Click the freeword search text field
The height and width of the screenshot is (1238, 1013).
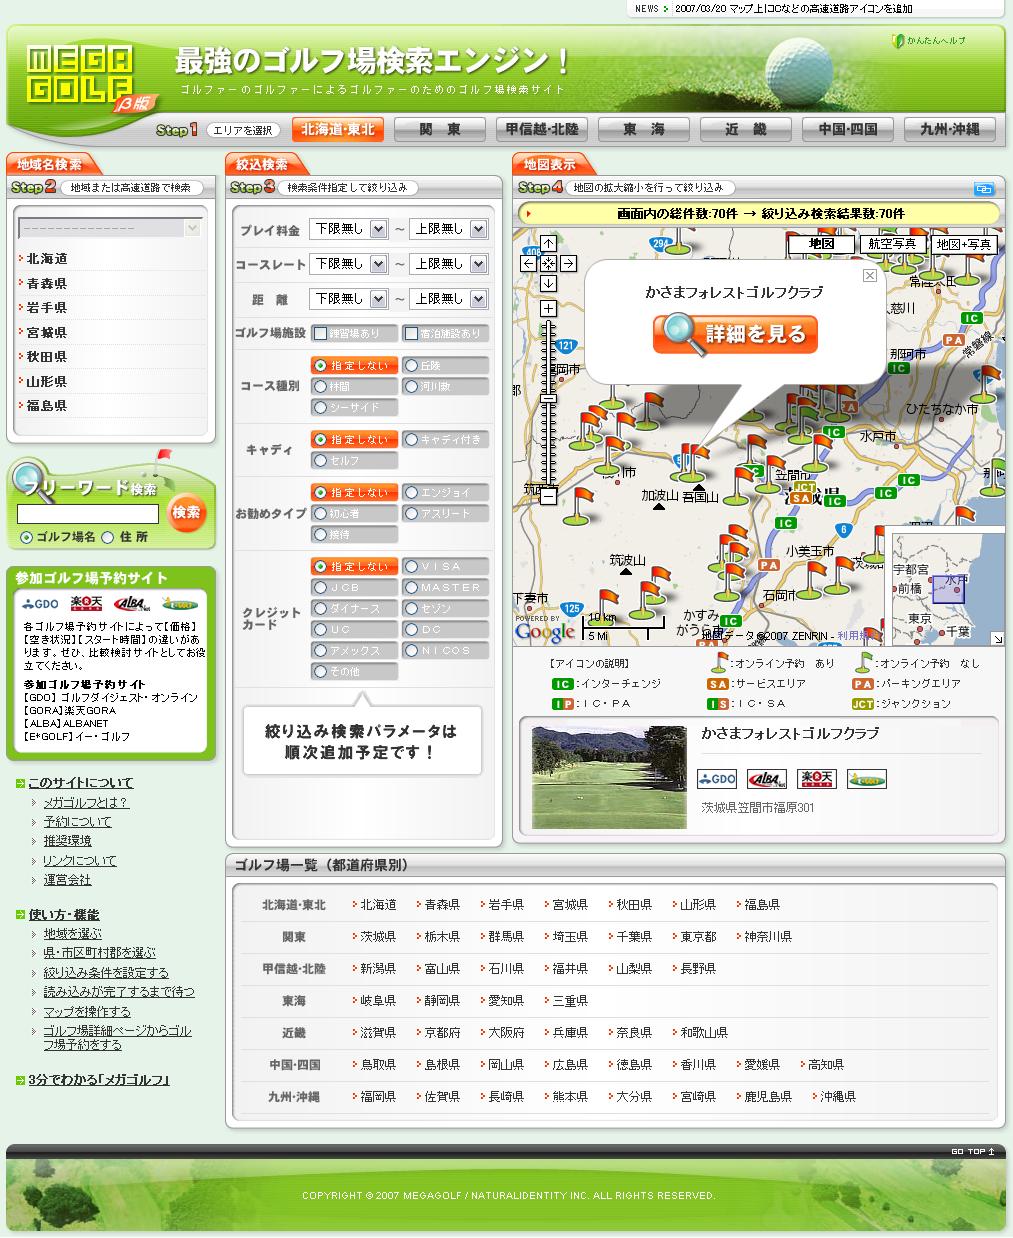coord(88,514)
